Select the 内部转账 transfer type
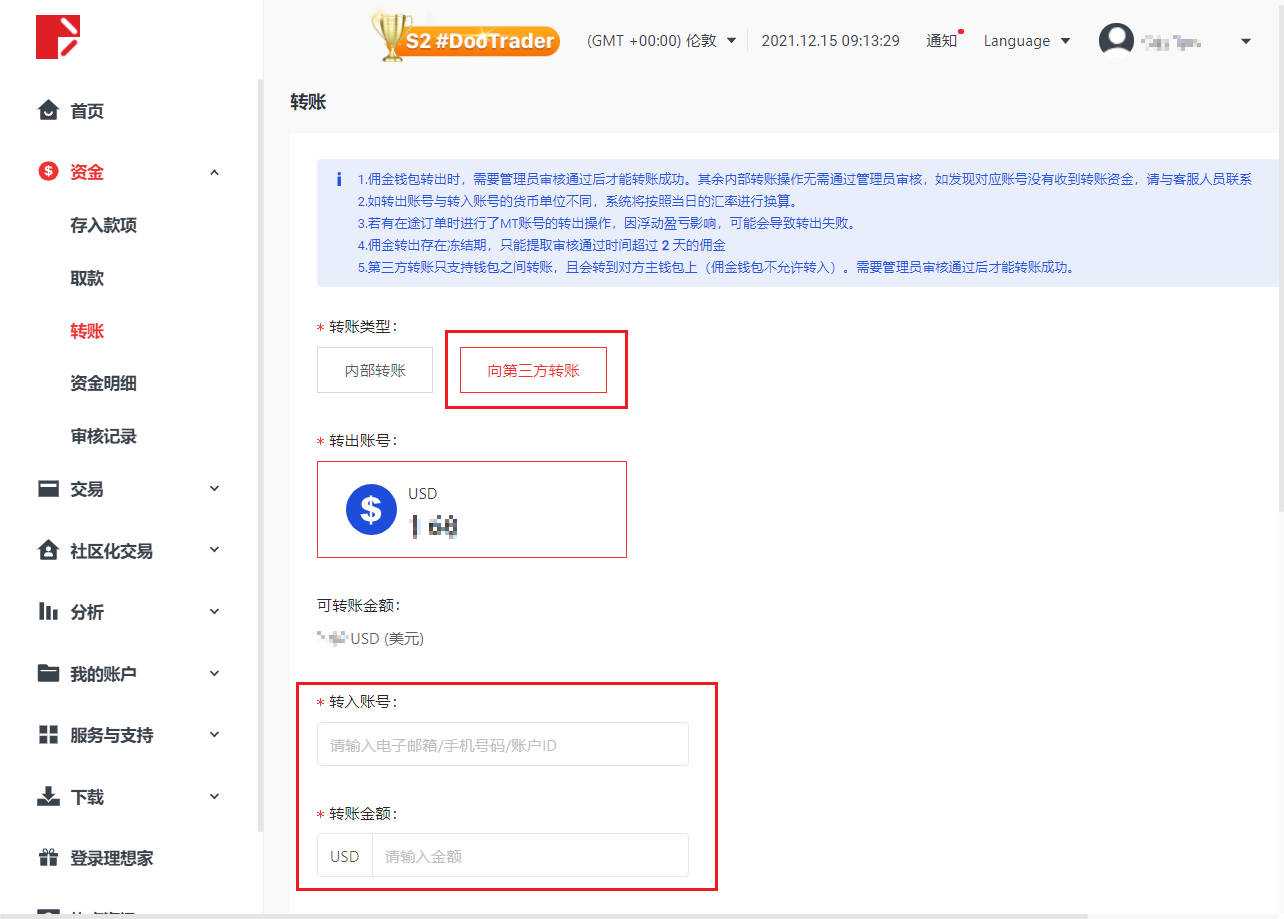Viewport: 1284px width, 919px height. click(x=374, y=369)
